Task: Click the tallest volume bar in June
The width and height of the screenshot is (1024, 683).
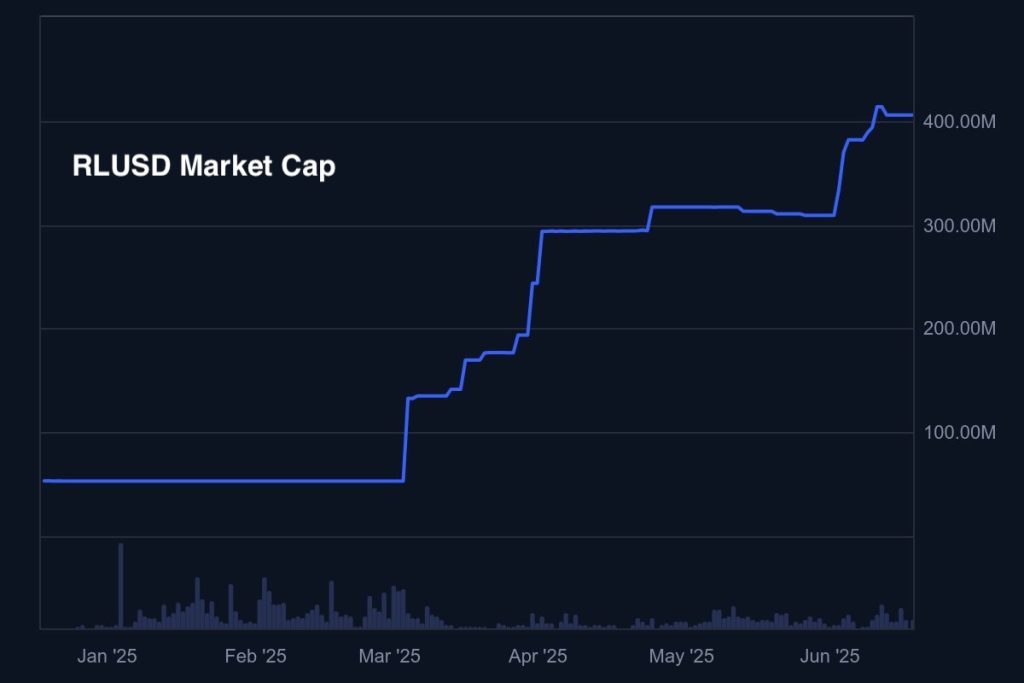Action: coord(882,615)
